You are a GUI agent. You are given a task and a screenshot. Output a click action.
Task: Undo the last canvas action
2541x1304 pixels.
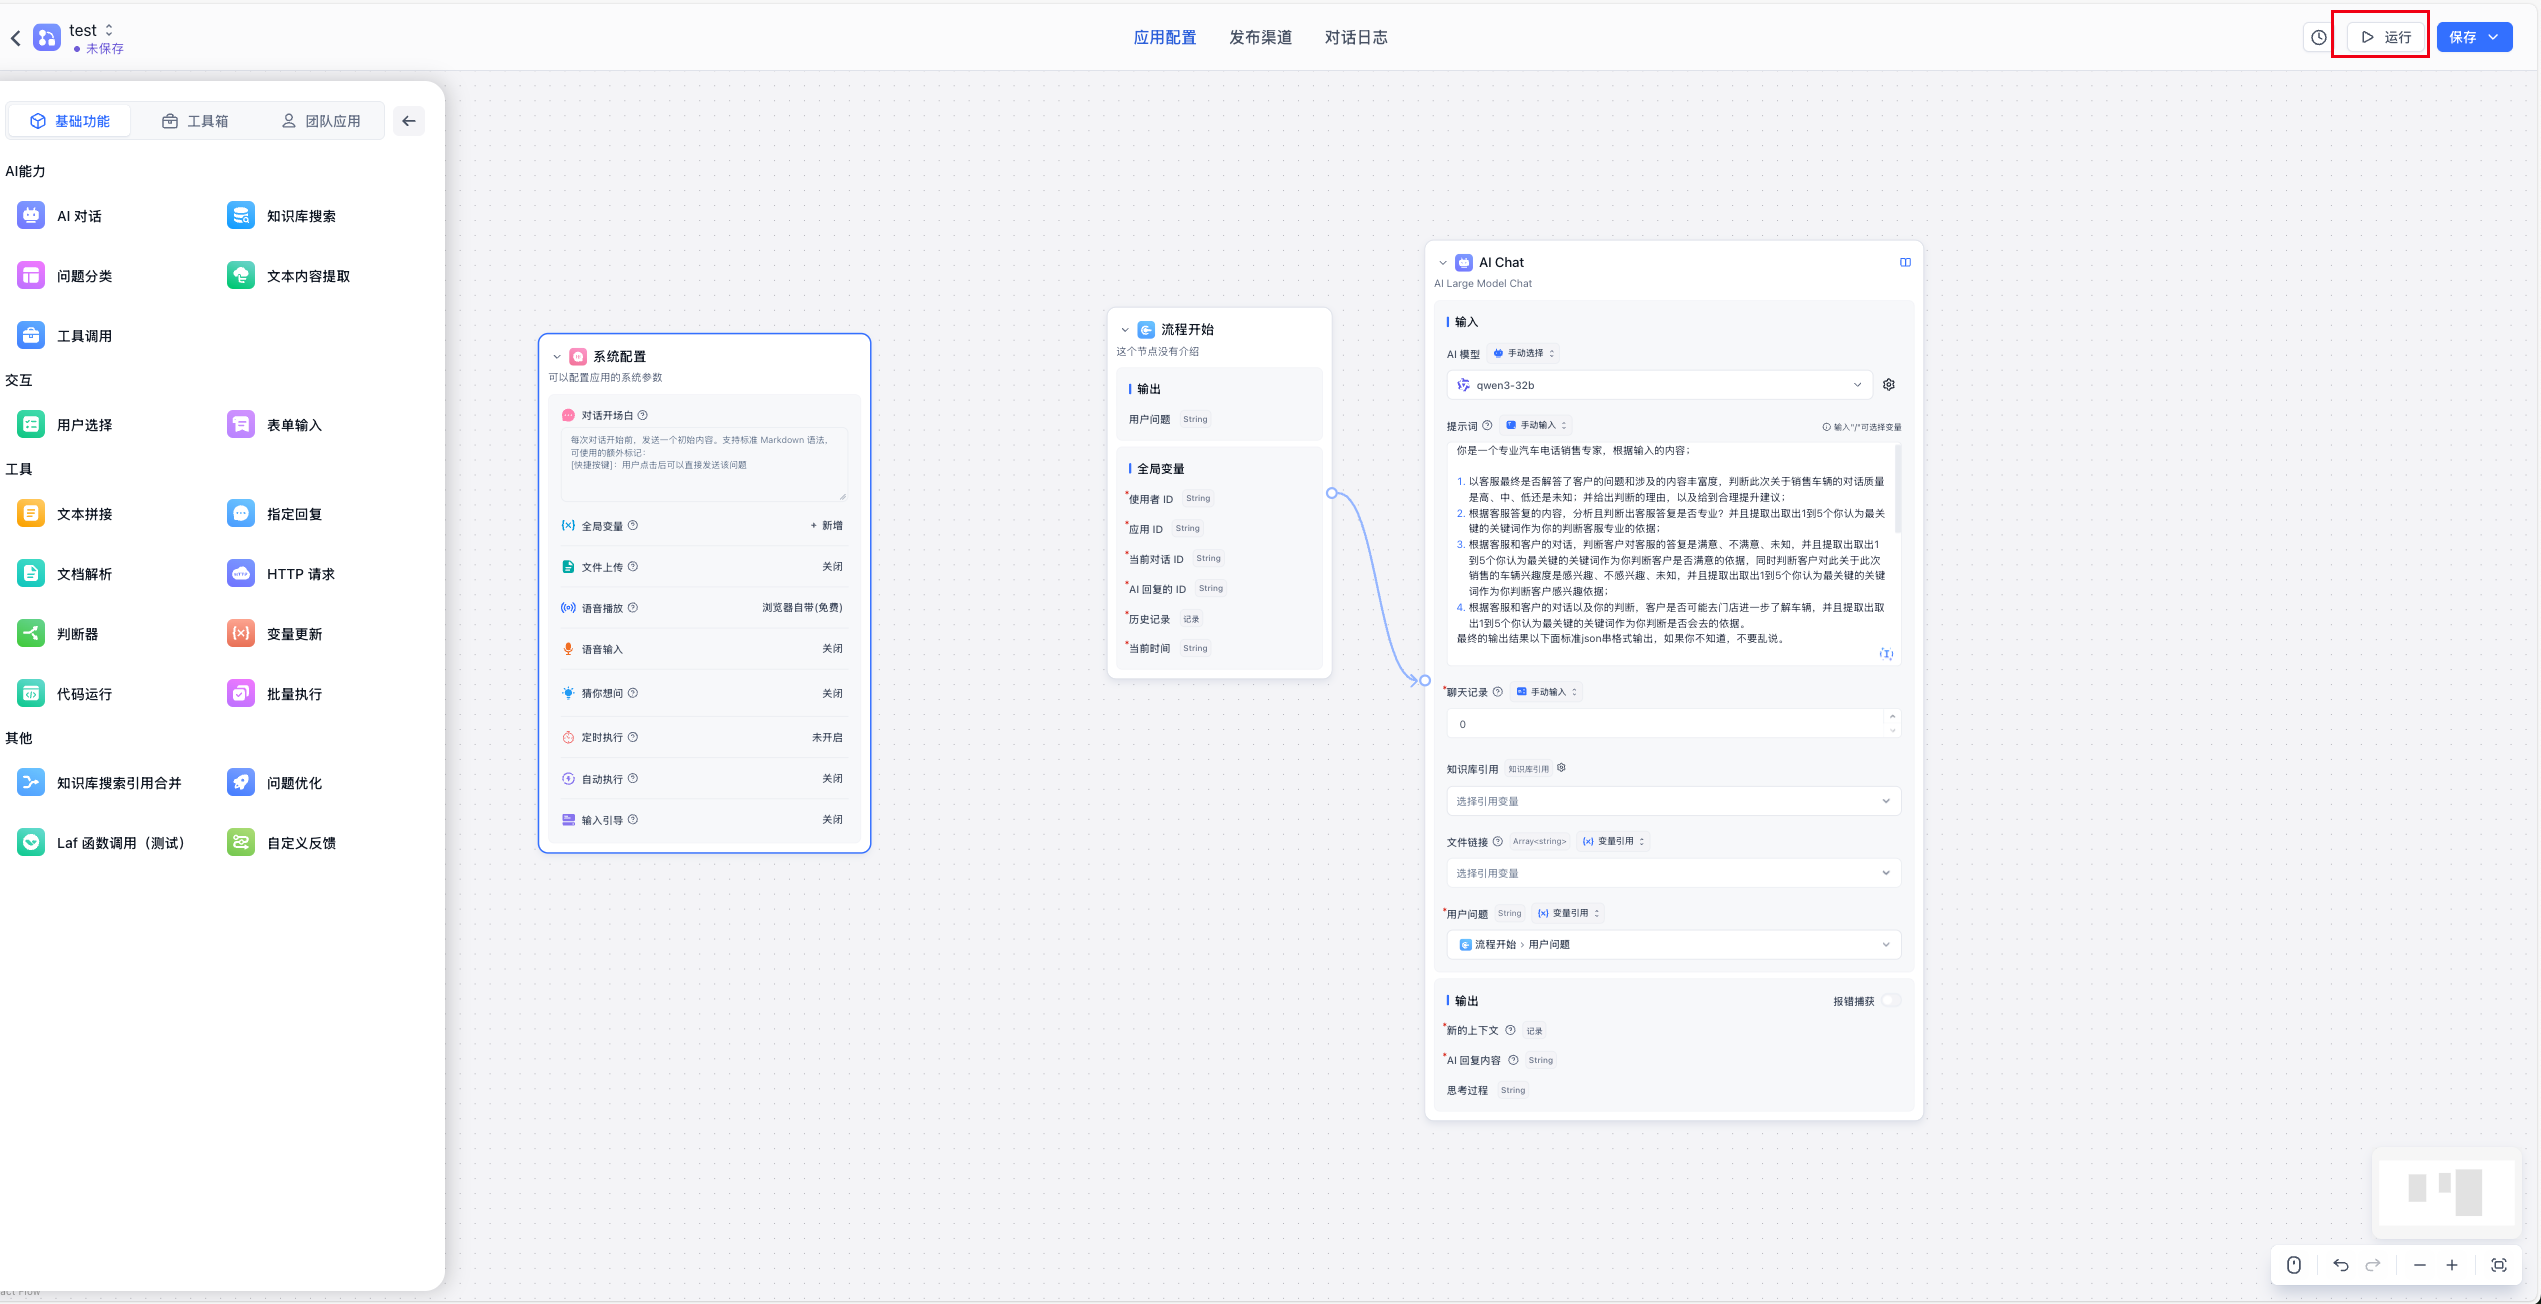click(x=2341, y=1265)
